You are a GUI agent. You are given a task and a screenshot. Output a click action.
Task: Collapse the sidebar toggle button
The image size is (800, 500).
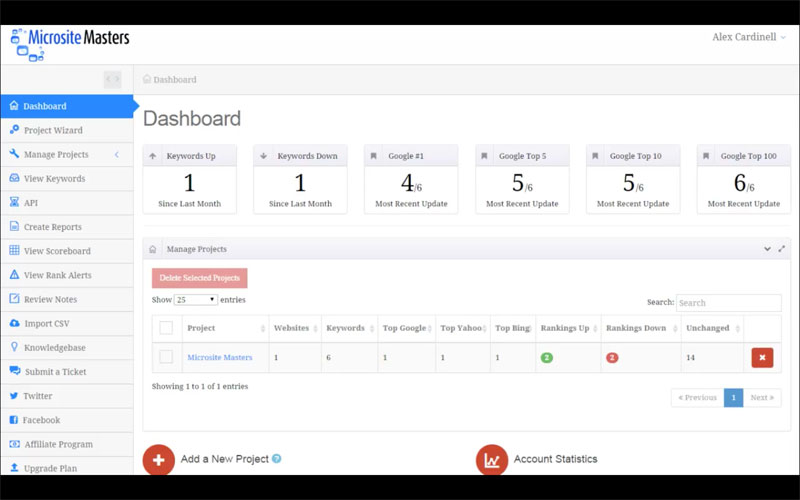pyautogui.click(x=112, y=79)
